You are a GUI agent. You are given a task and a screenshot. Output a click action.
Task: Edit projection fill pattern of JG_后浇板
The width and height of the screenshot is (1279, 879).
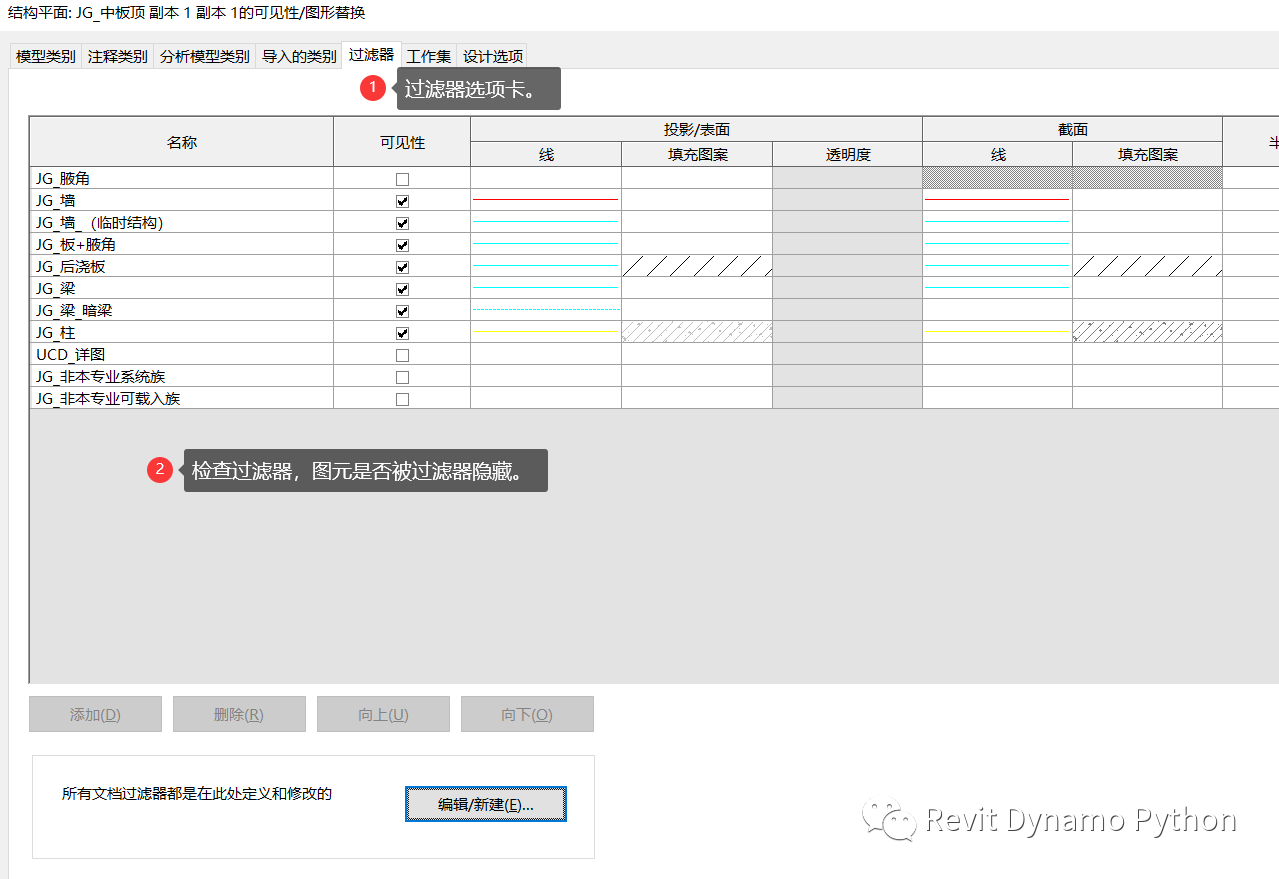tap(697, 266)
